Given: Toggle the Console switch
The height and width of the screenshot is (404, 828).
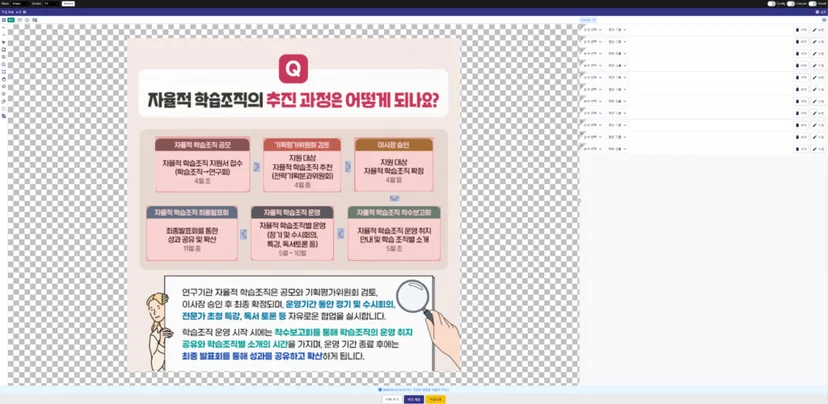Looking at the screenshot, I should pos(791,4).
